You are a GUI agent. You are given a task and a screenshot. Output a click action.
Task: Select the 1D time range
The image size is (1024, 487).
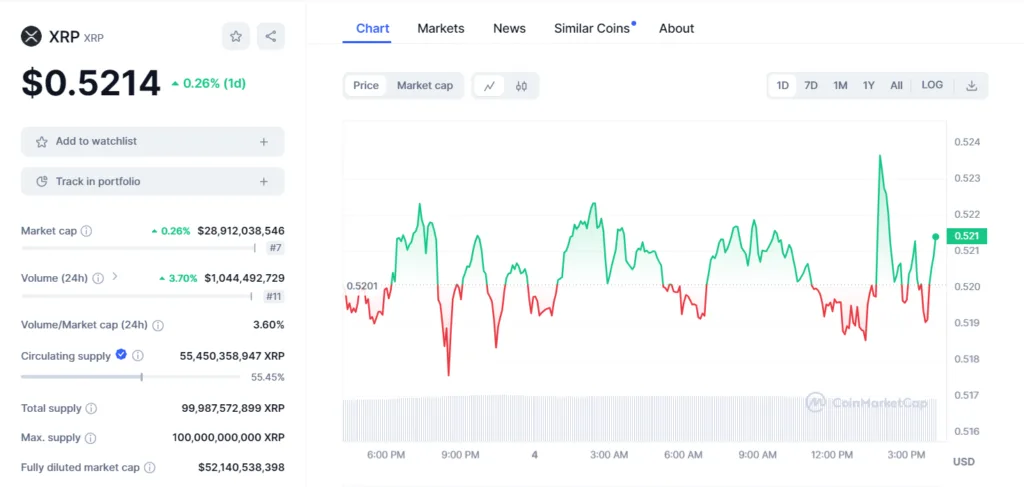point(782,86)
